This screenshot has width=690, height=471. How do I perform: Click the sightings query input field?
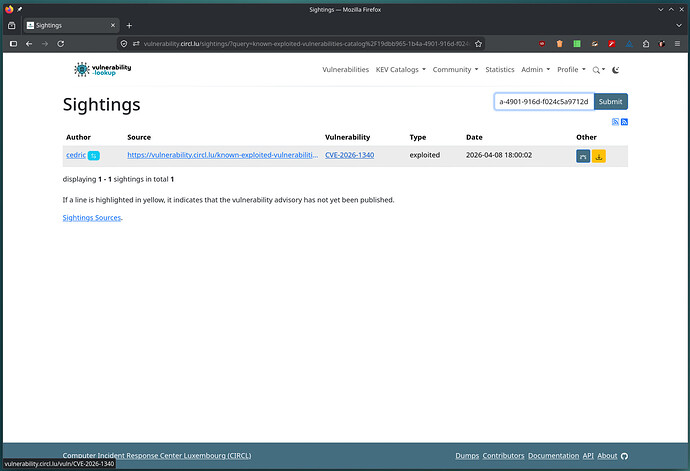coord(543,101)
